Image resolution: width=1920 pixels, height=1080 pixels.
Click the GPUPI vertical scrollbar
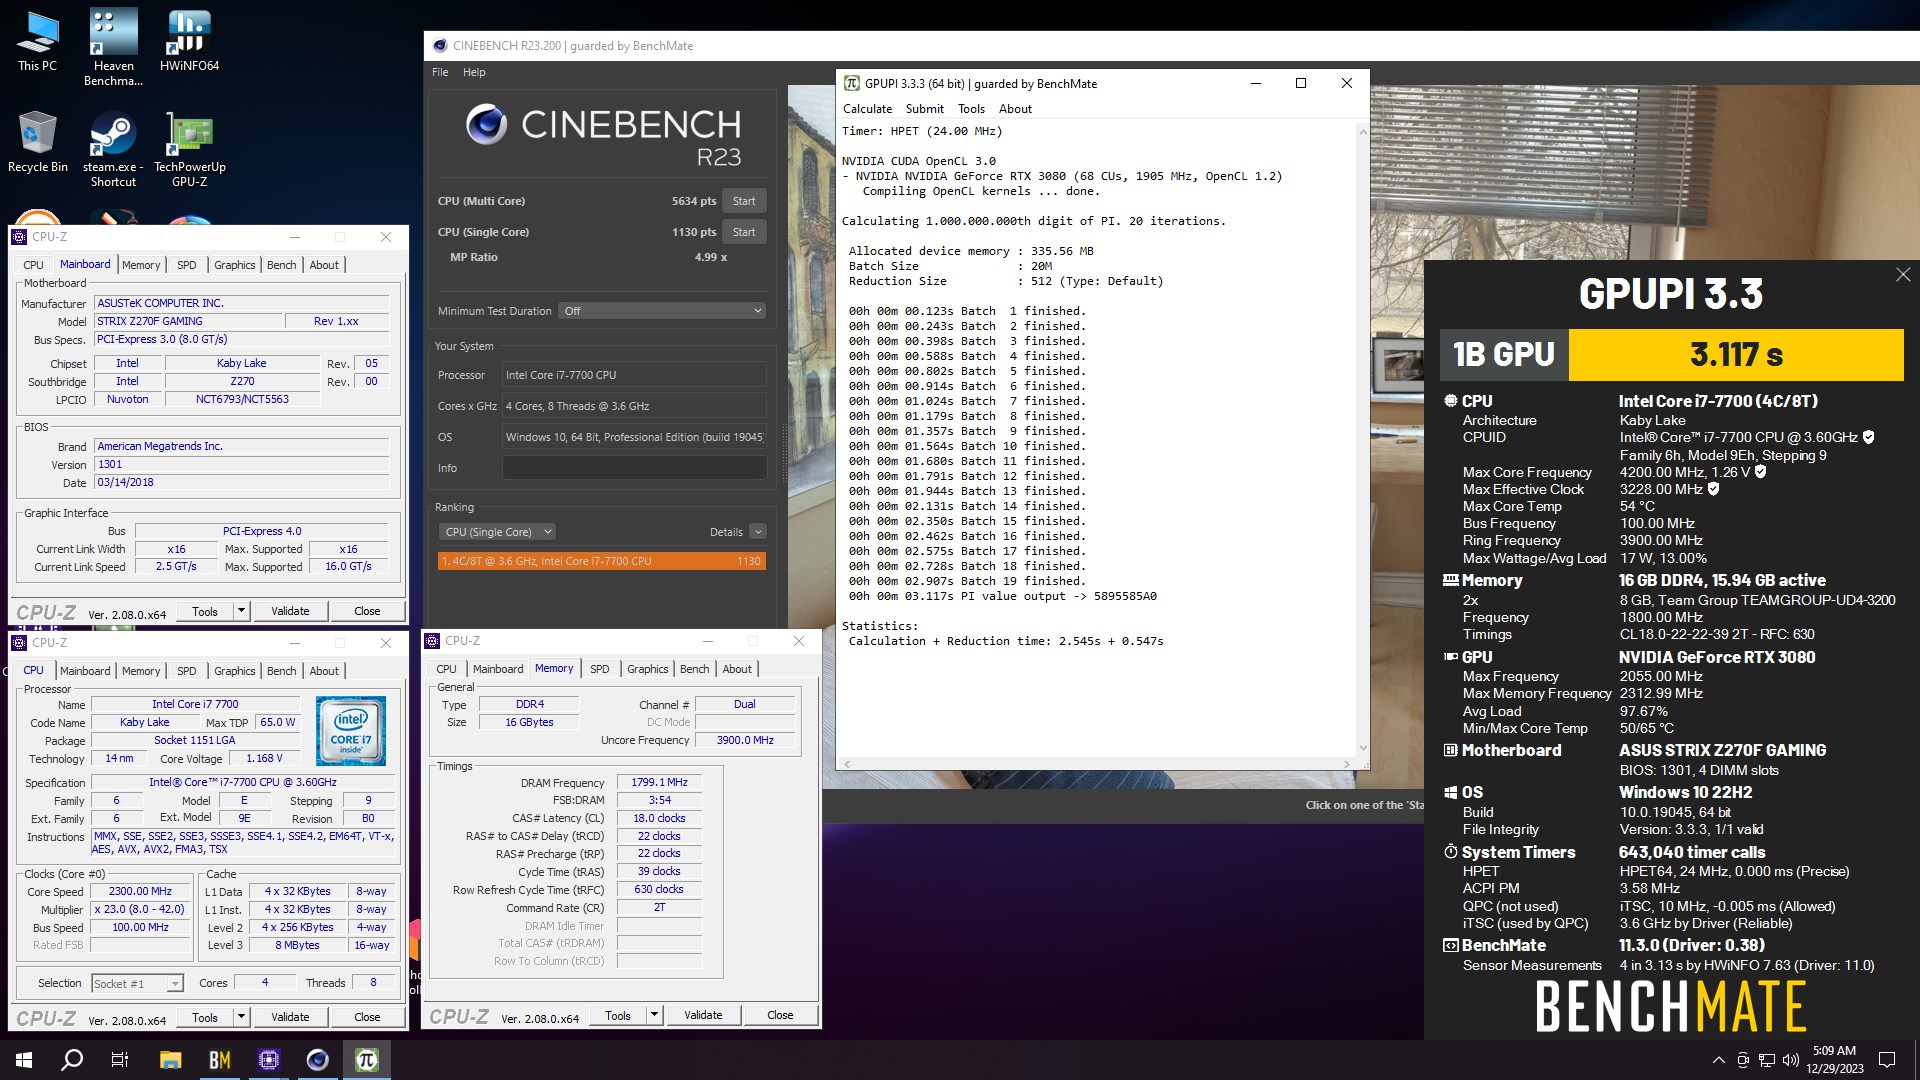(1362, 440)
